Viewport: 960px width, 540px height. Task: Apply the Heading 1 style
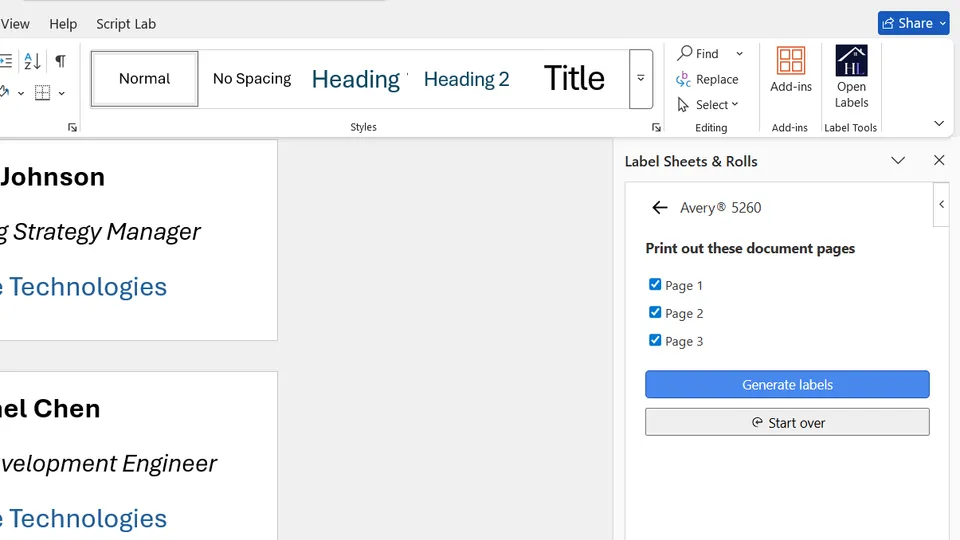[x=357, y=78]
